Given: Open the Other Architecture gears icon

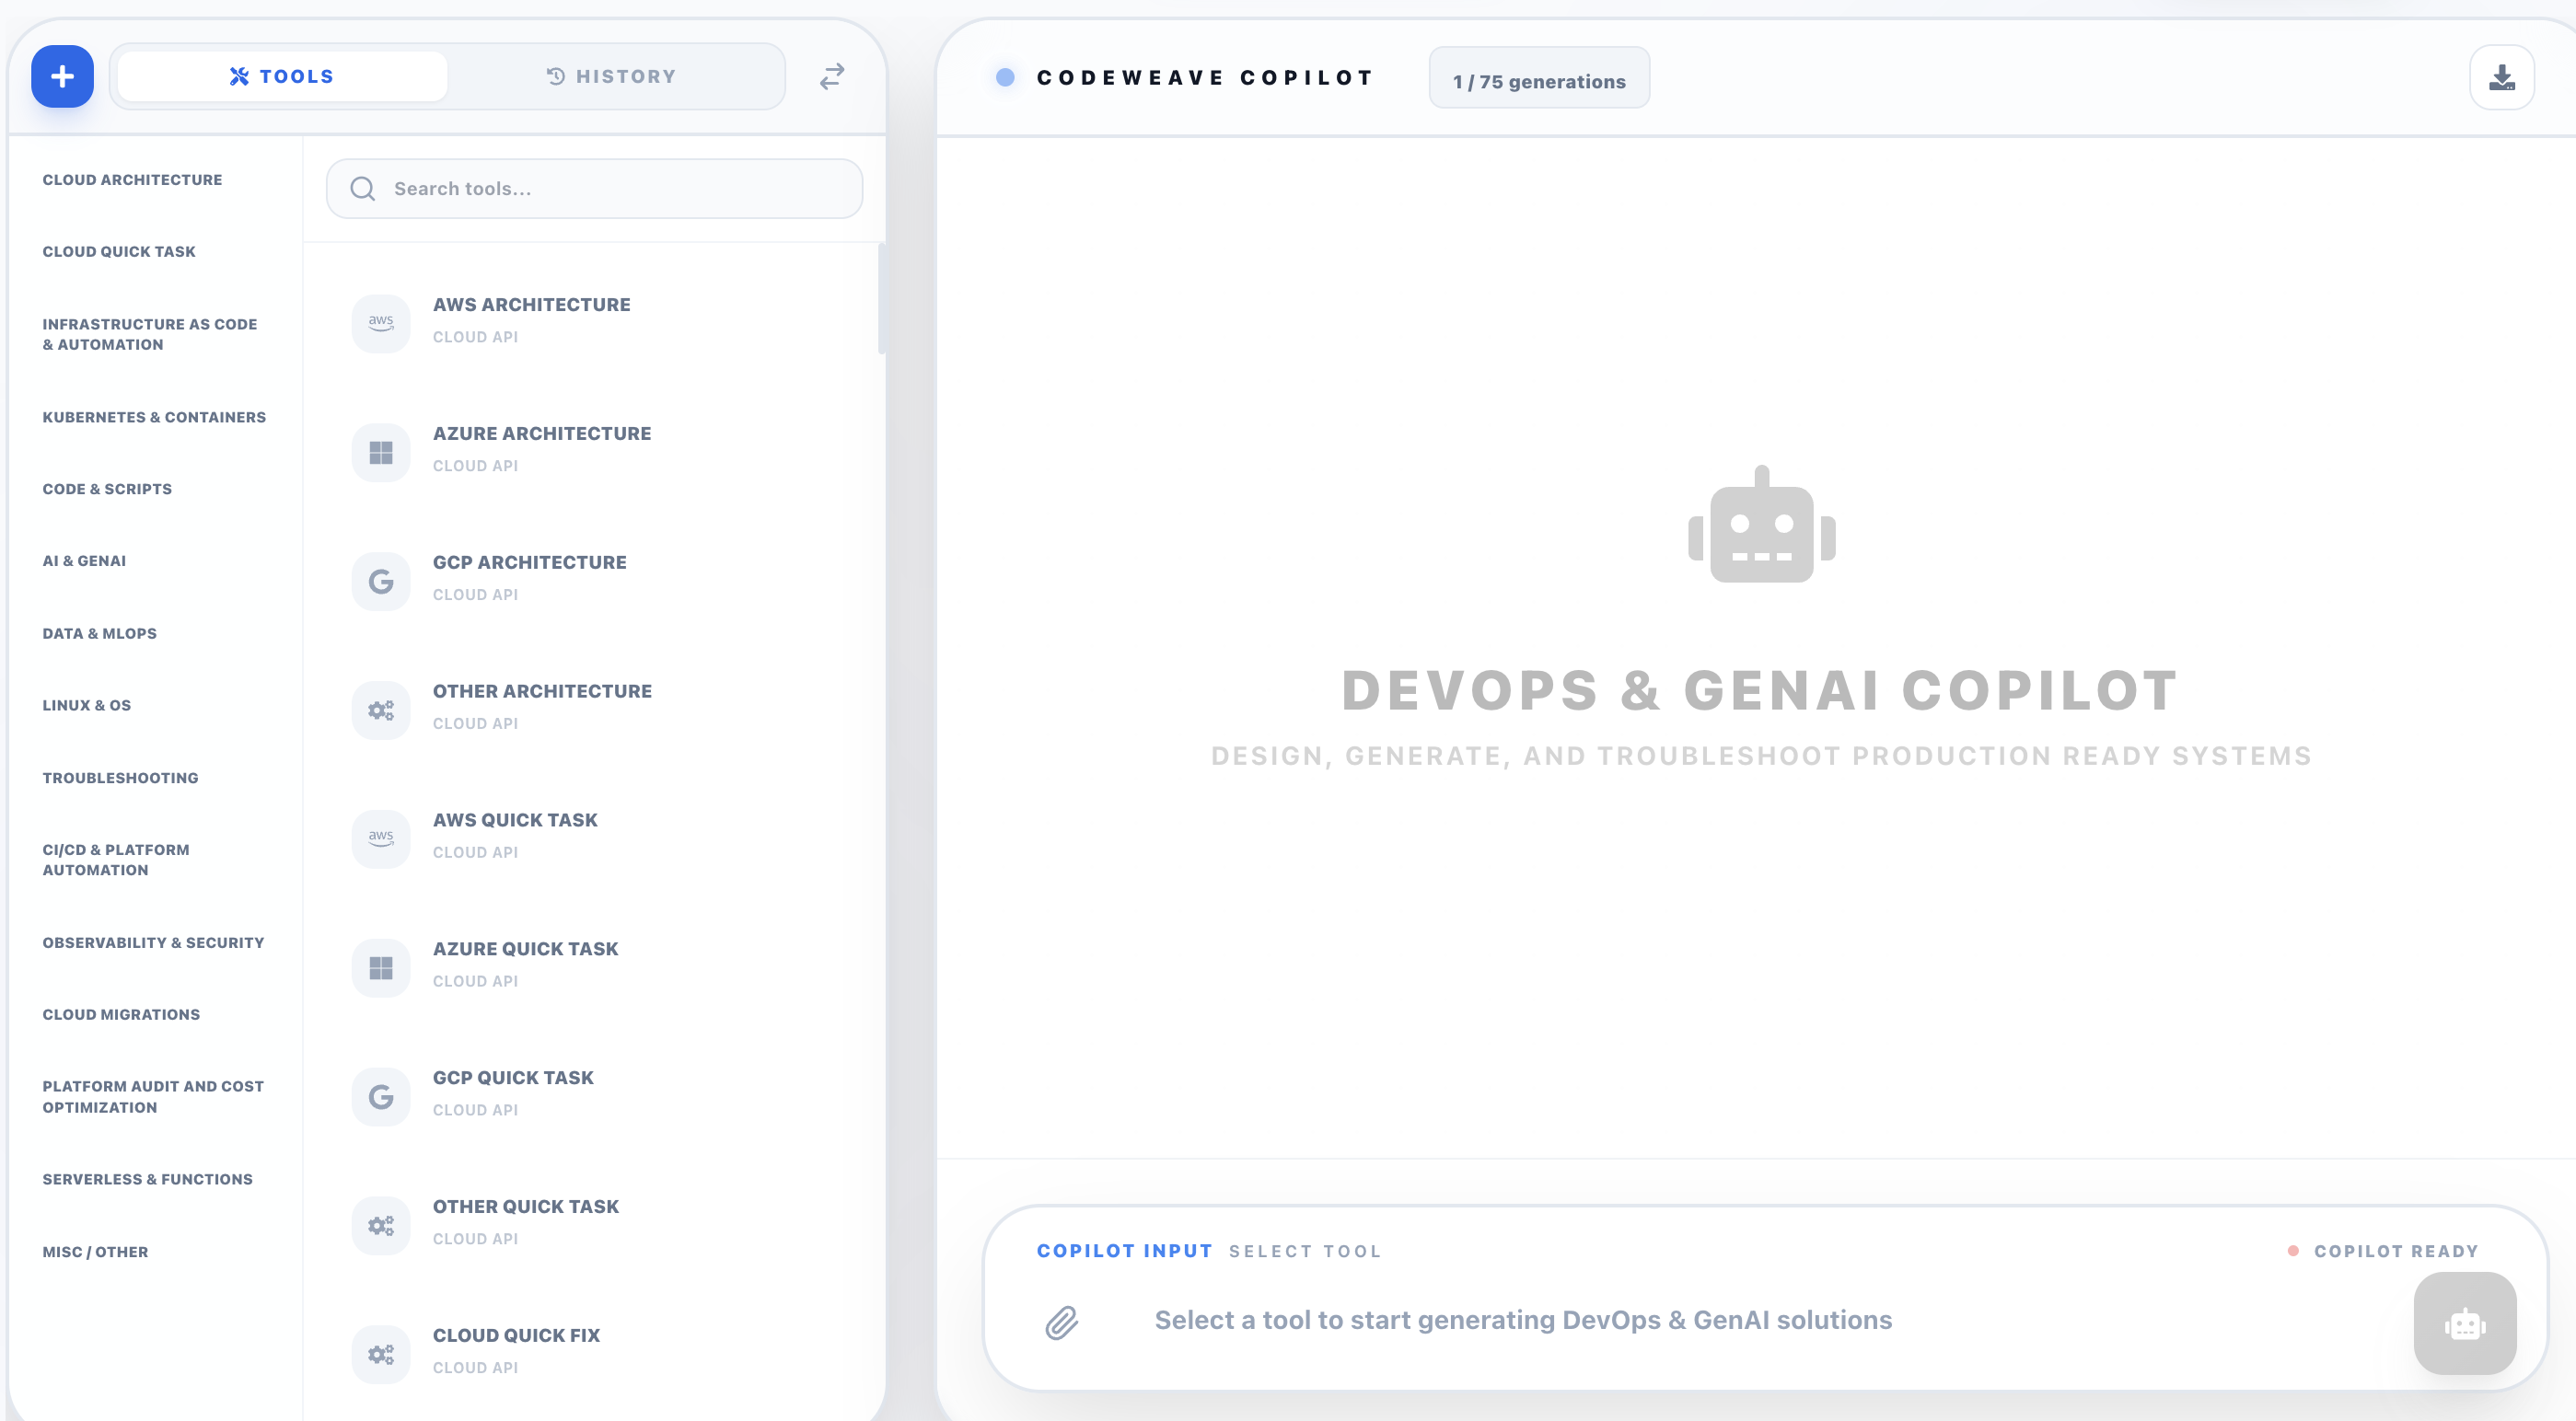Looking at the screenshot, I should tap(380, 709).
